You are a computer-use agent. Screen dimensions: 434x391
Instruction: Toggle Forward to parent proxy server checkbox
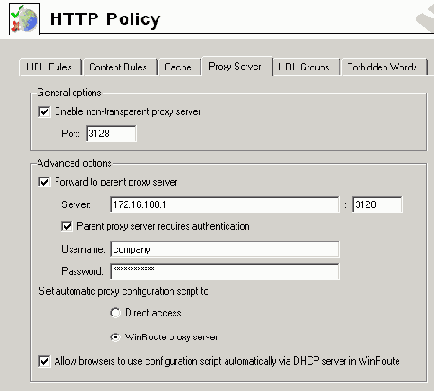(x=44, y=182)
